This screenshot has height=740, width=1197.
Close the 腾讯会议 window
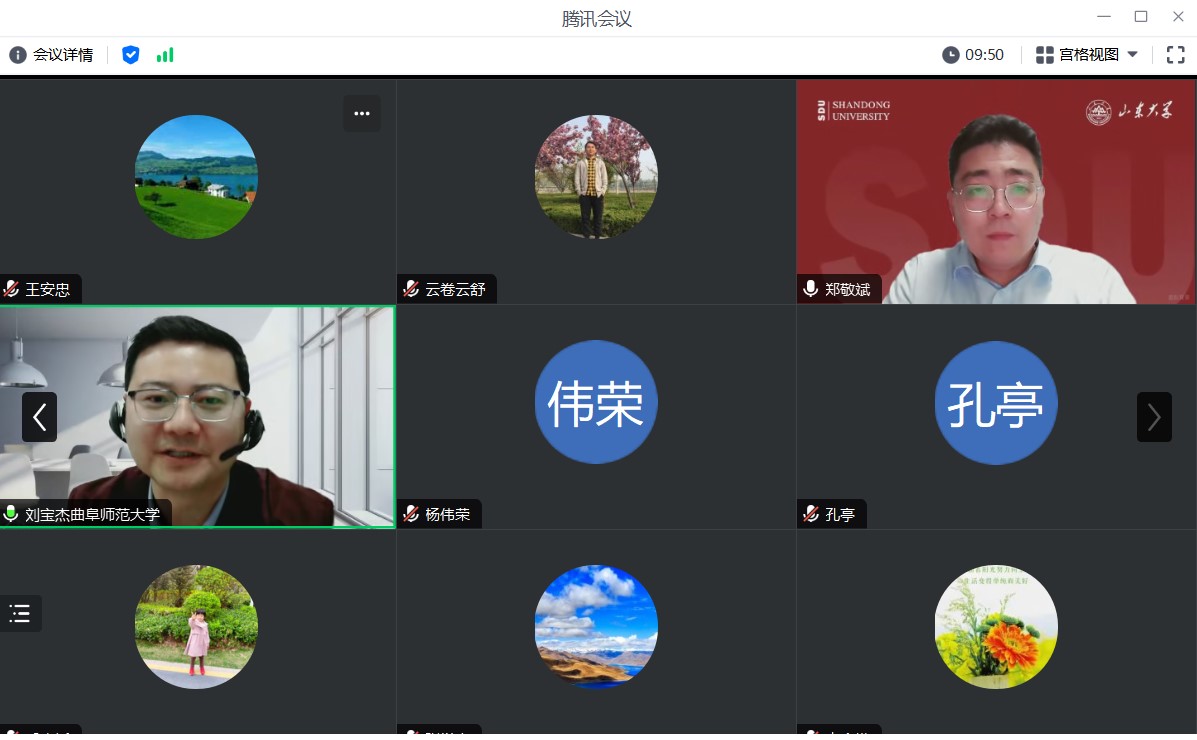coord(1178,17)
